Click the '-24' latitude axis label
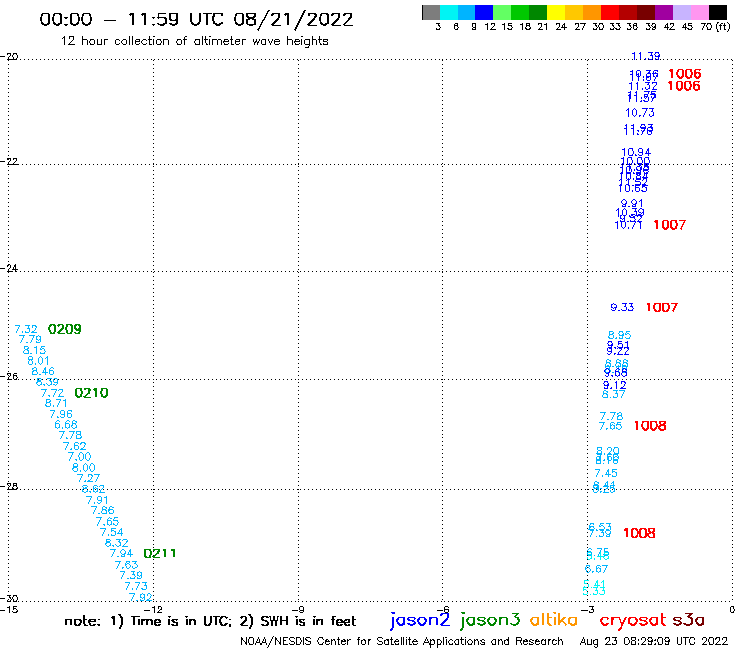The image size is (740, 650). click(x=9, y=268)
